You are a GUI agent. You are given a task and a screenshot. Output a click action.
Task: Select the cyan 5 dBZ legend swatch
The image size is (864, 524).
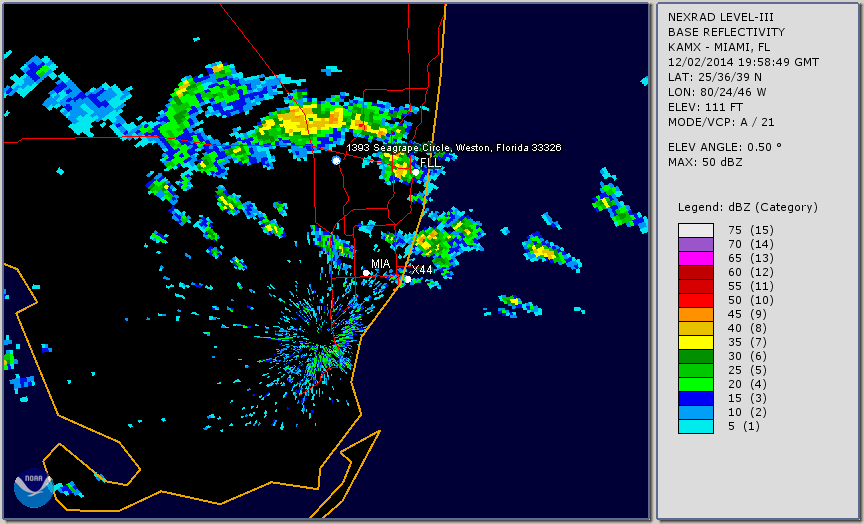(695, 426)
